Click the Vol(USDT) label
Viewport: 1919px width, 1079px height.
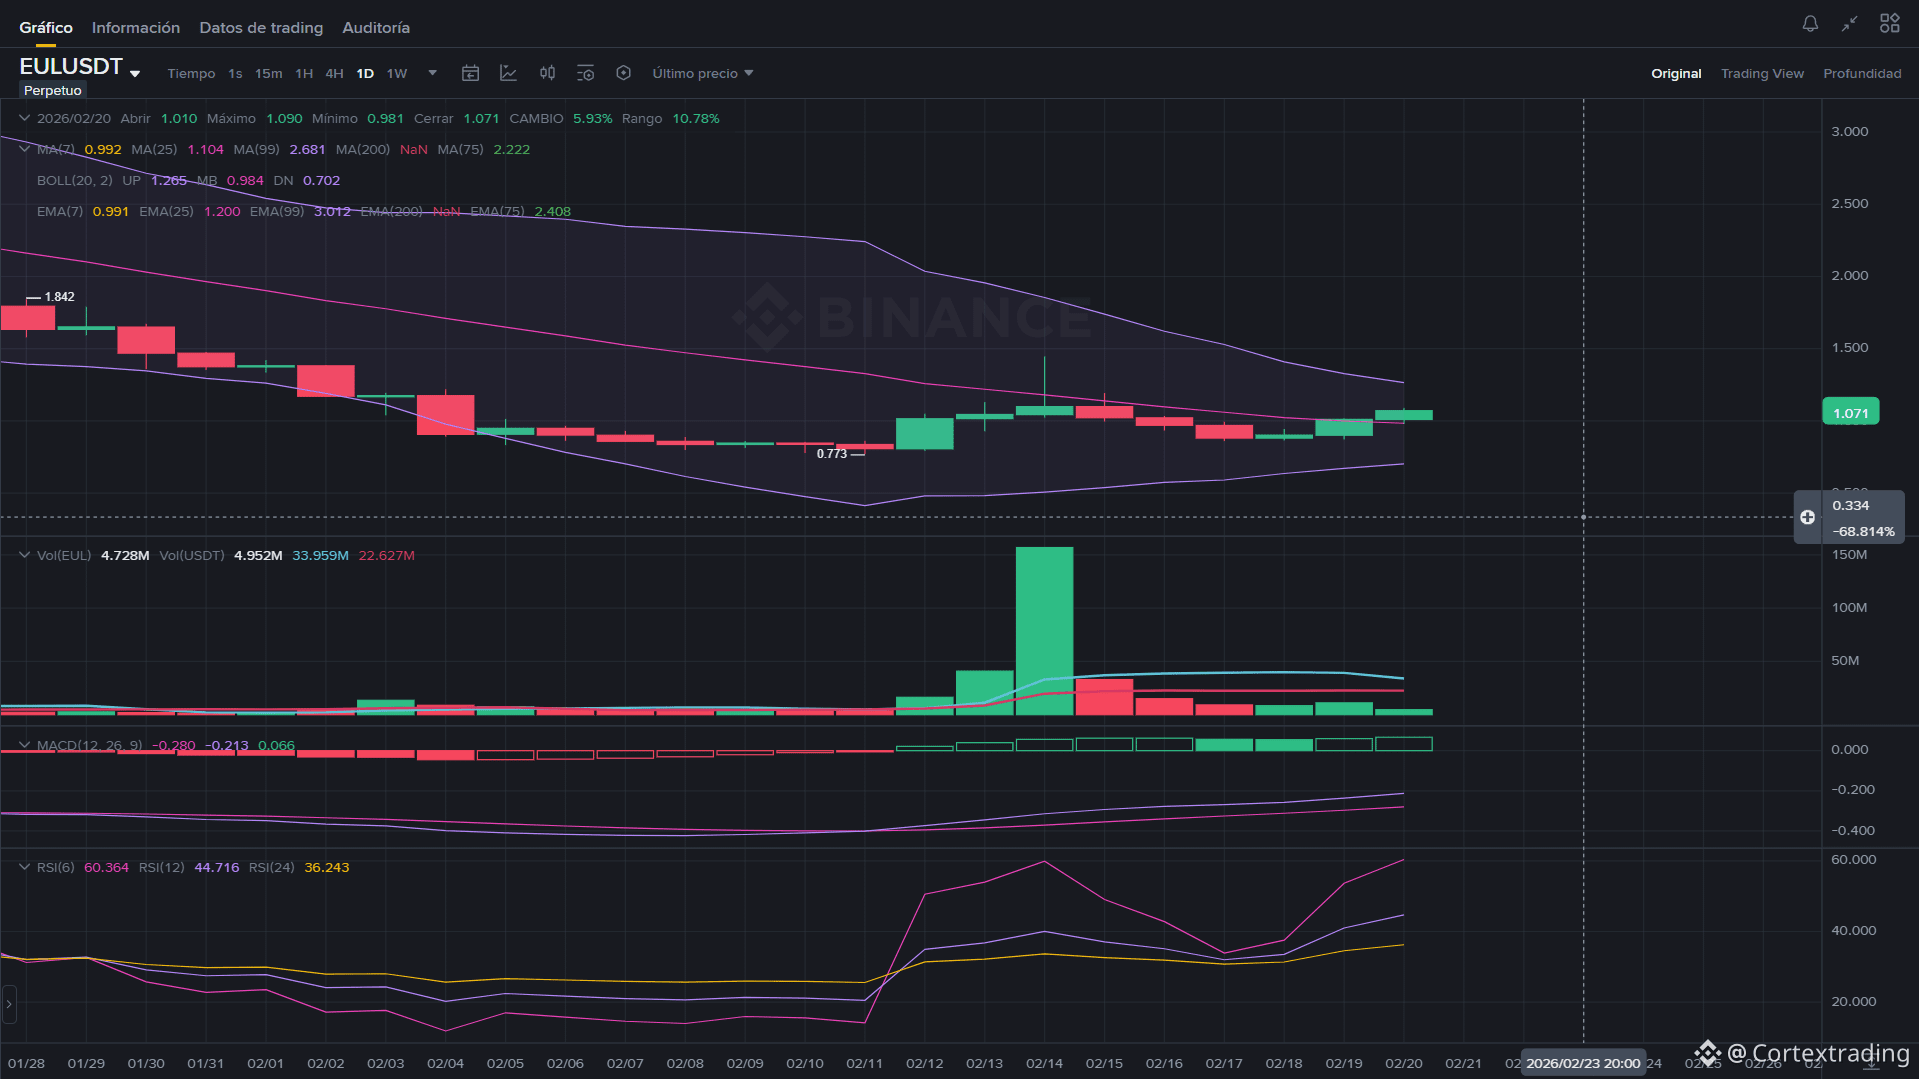point(192,555)
